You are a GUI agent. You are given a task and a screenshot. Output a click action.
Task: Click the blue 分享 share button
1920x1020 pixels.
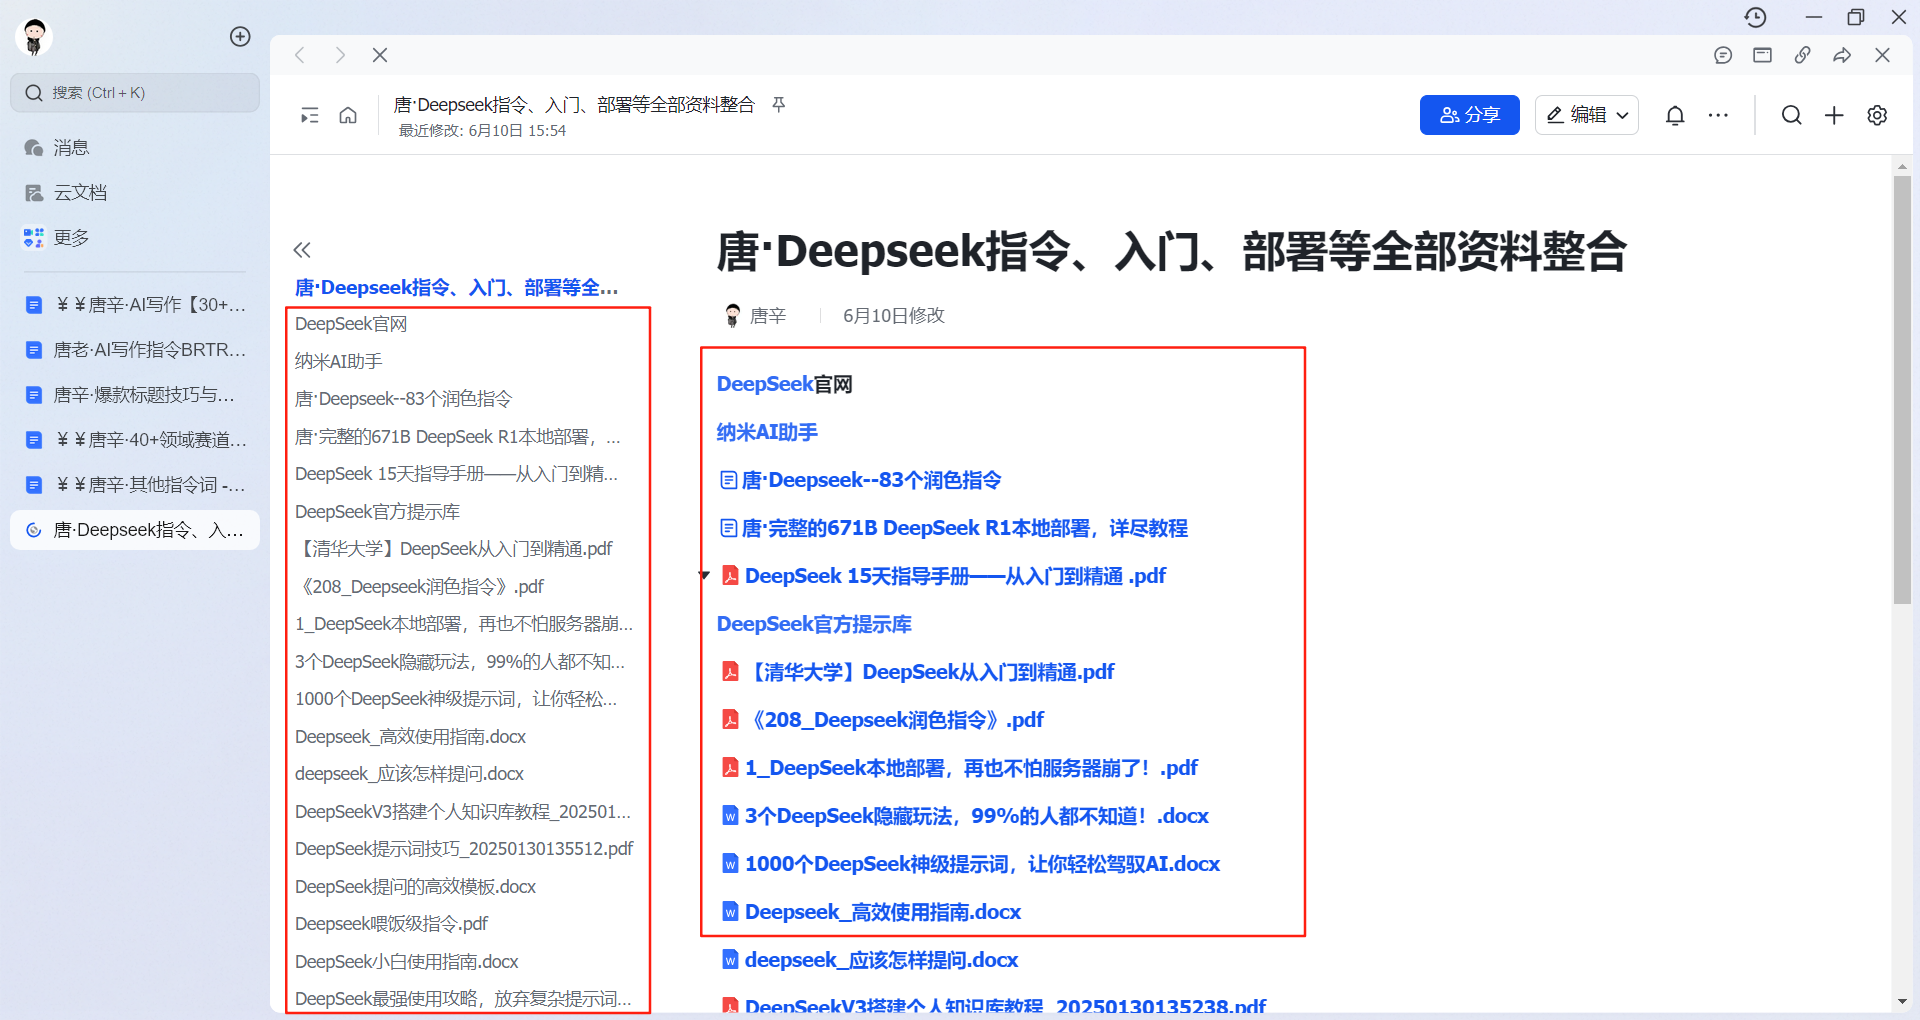[x=1470, y=115]
